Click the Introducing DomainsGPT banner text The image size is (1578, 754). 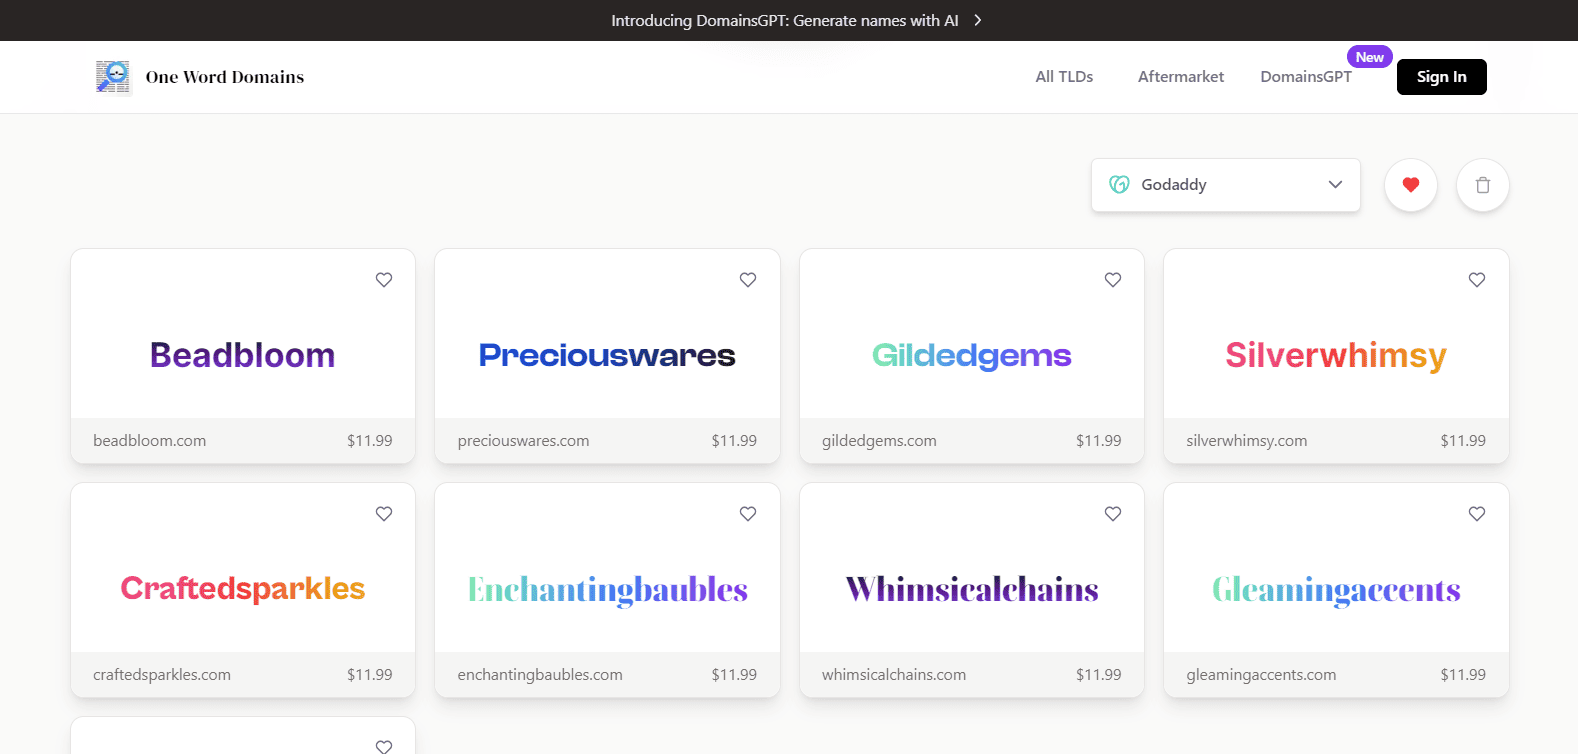[784, 20]
